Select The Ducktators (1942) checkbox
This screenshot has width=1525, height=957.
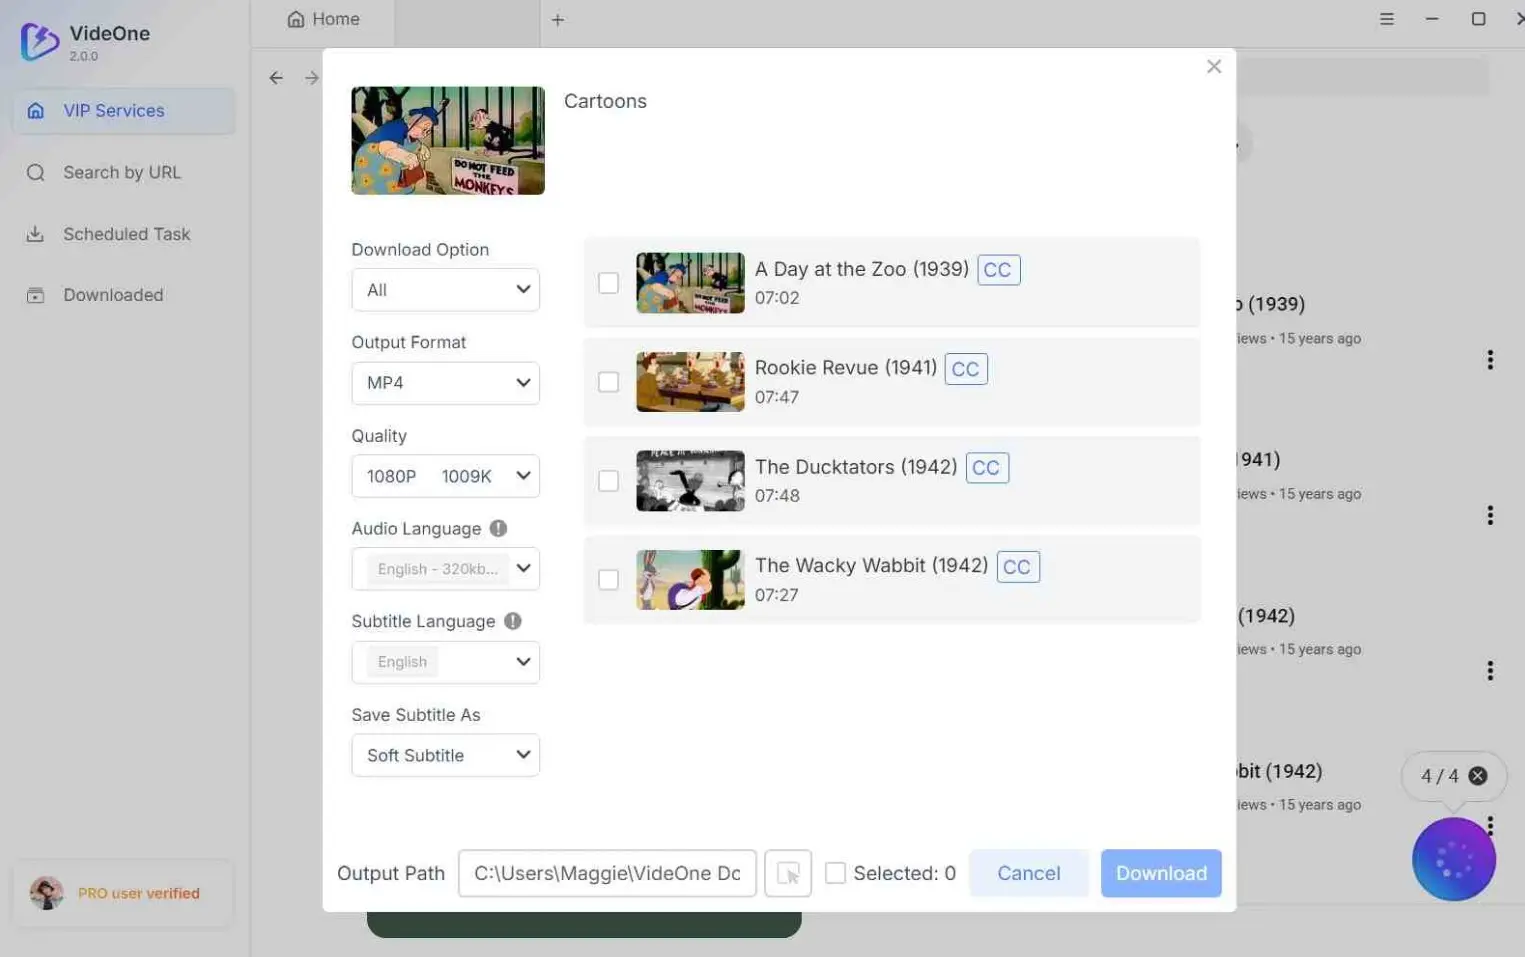(x=608, y=481)
